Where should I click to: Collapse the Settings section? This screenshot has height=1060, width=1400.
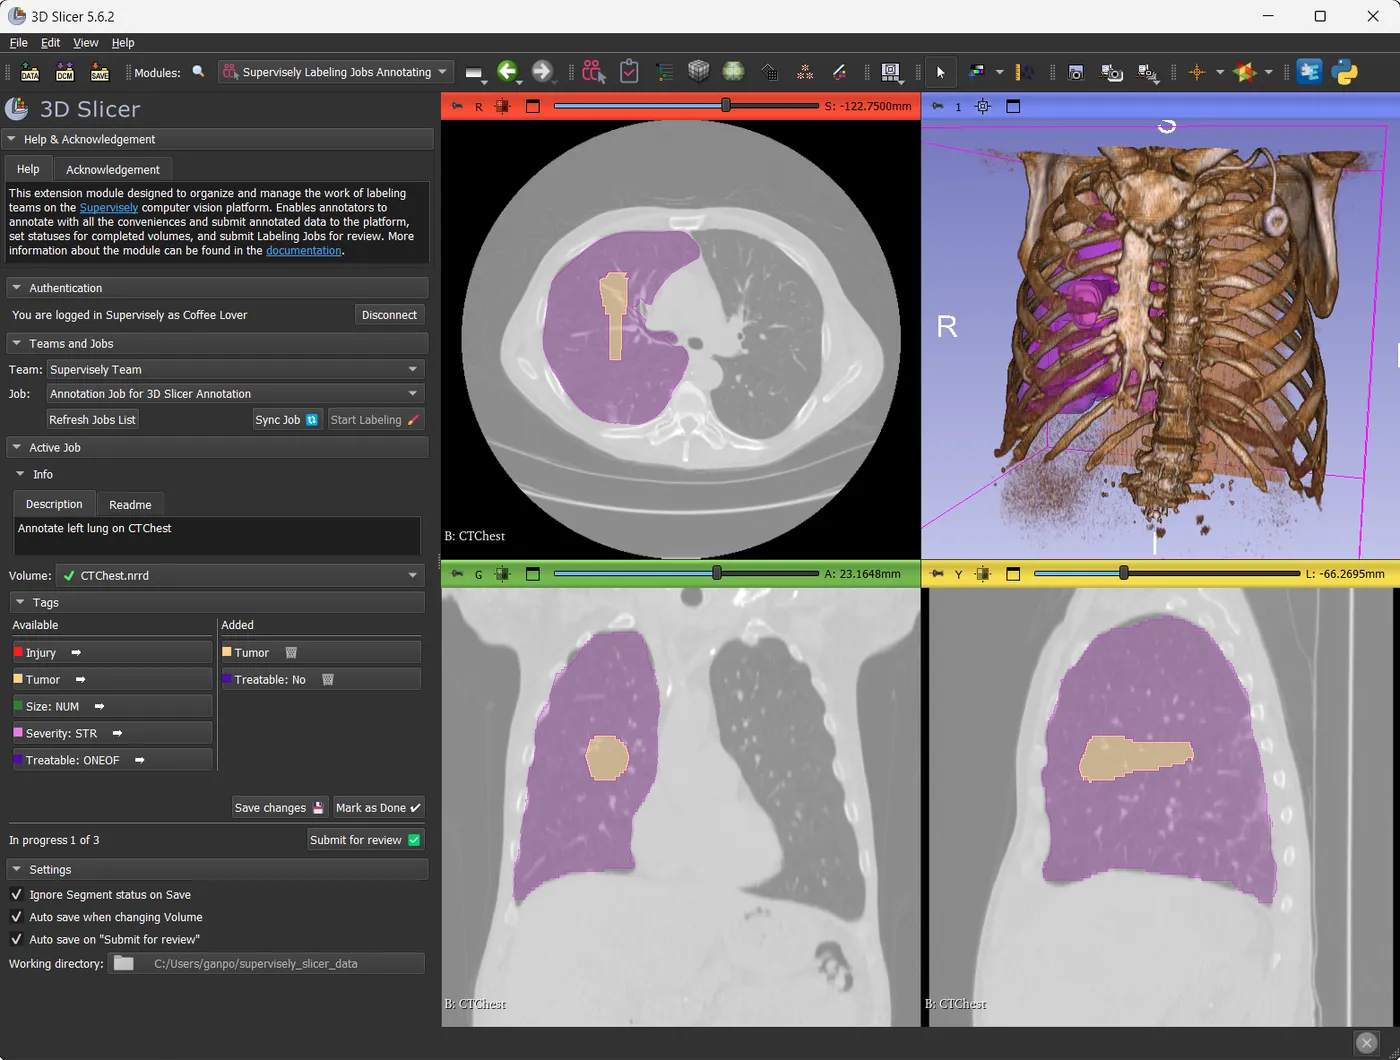coord(216,870)
